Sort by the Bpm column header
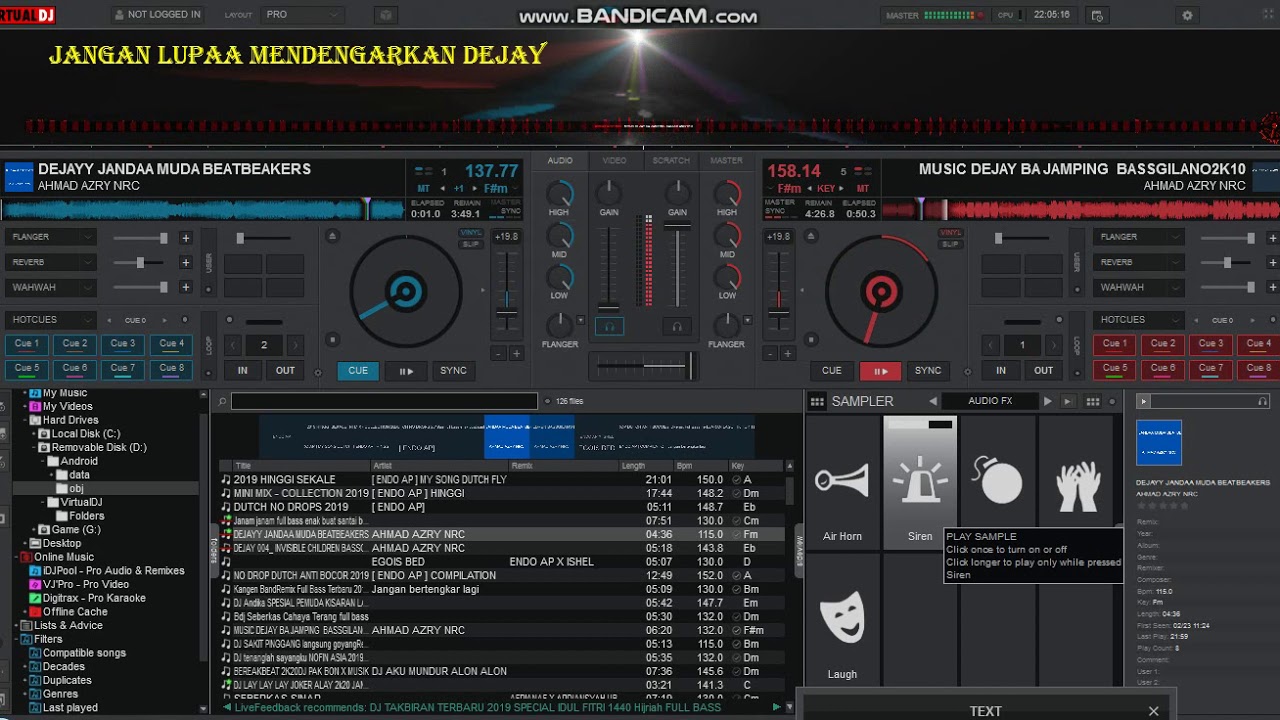Viewport: 1280px width, 720px height. tap(700, 466)
